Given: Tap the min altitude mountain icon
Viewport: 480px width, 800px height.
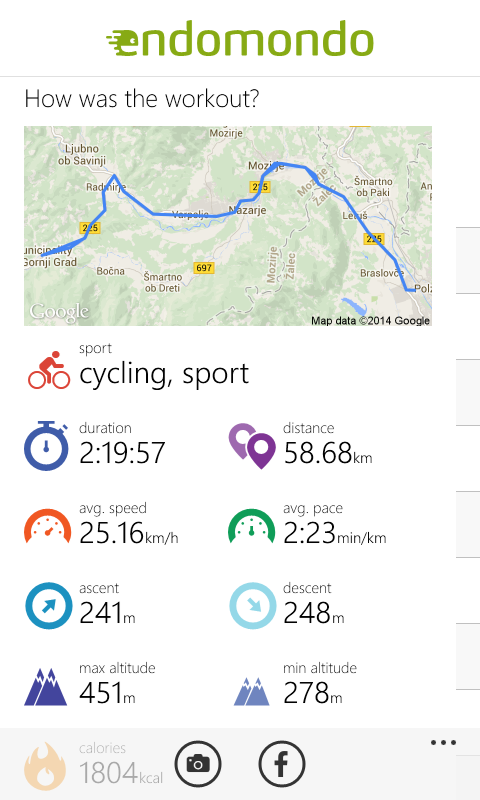Looking at the screenshot, I should (251, 691).
